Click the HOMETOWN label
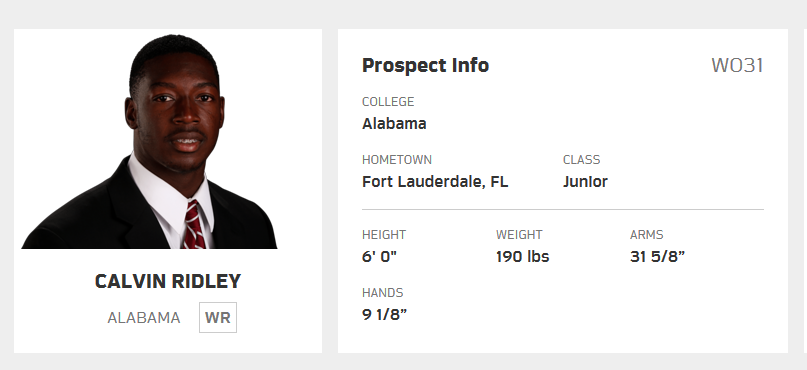 pos(397,160)
